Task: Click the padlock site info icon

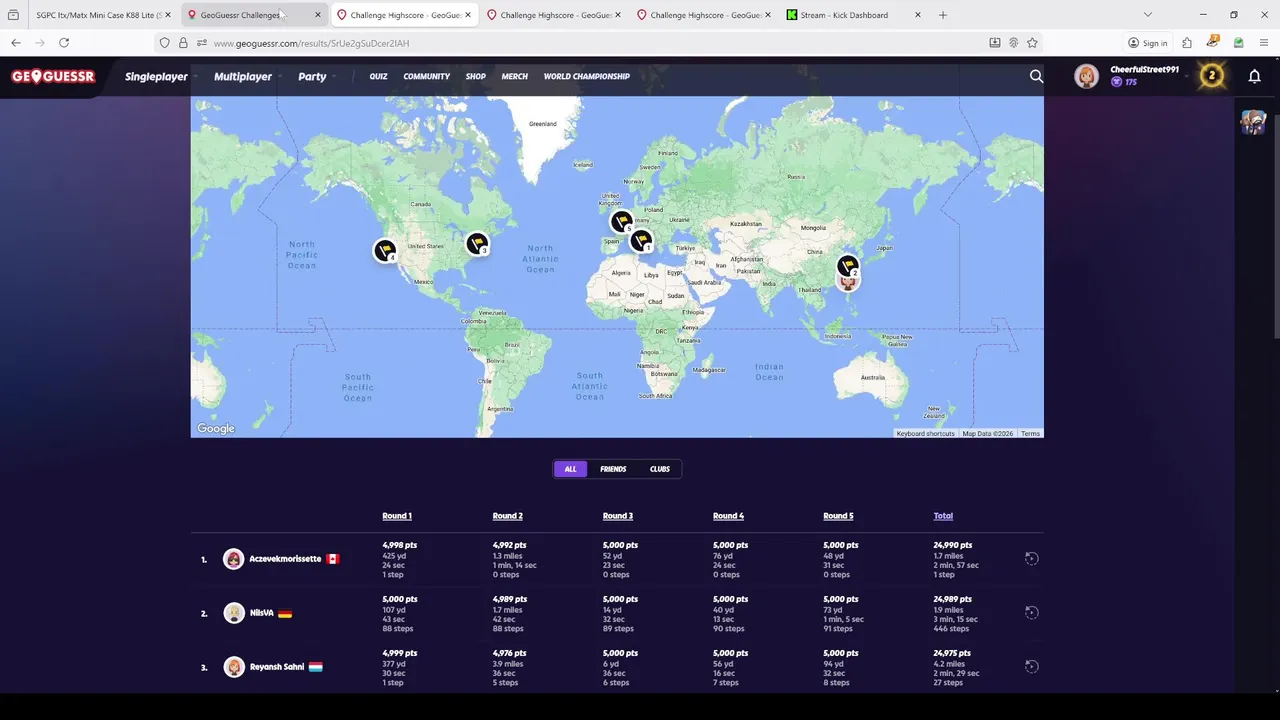Action: [x=183, y=43]
